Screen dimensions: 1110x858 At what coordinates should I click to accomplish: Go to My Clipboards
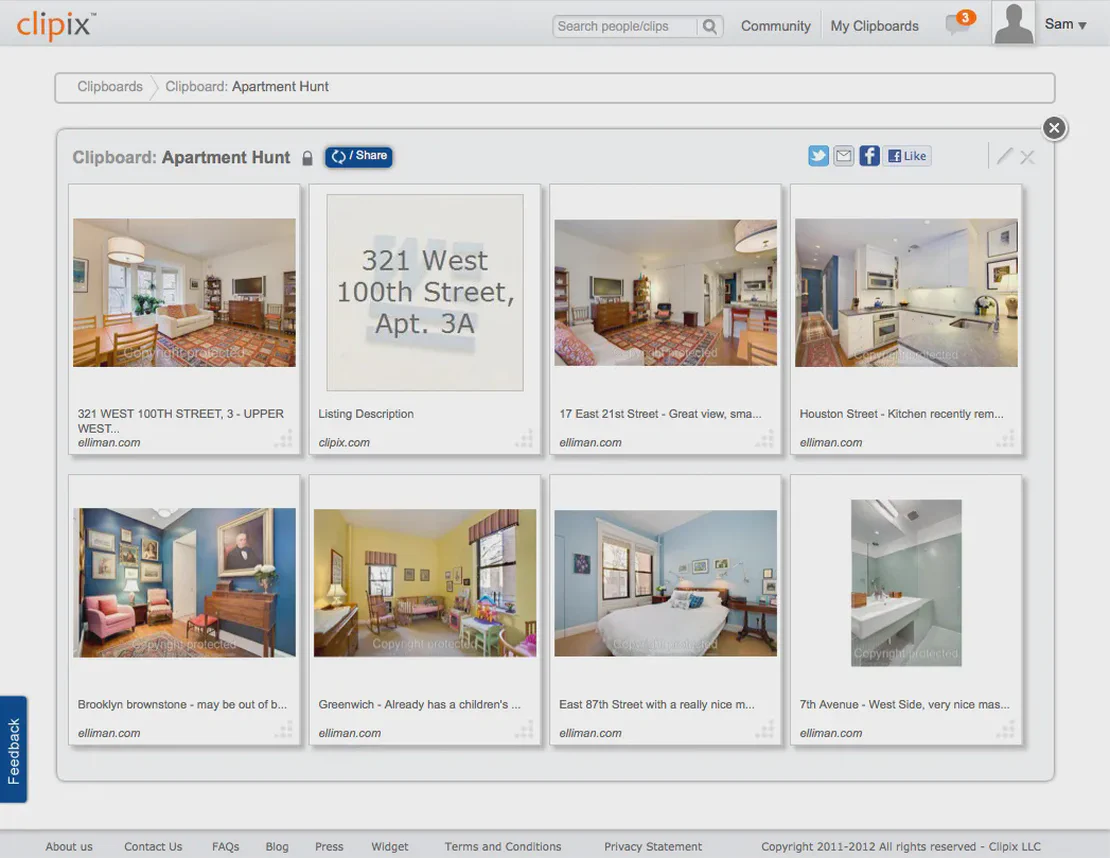(874, 26)
